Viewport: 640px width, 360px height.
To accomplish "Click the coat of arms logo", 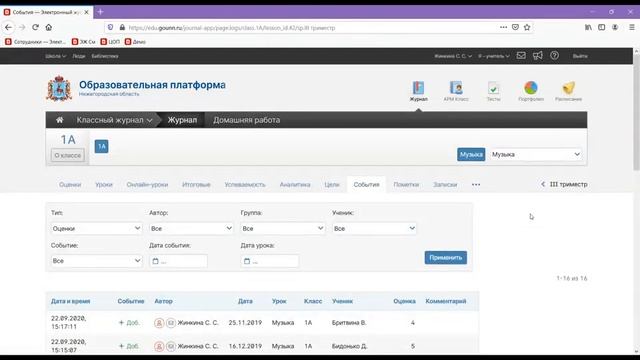I will [59, 89].
